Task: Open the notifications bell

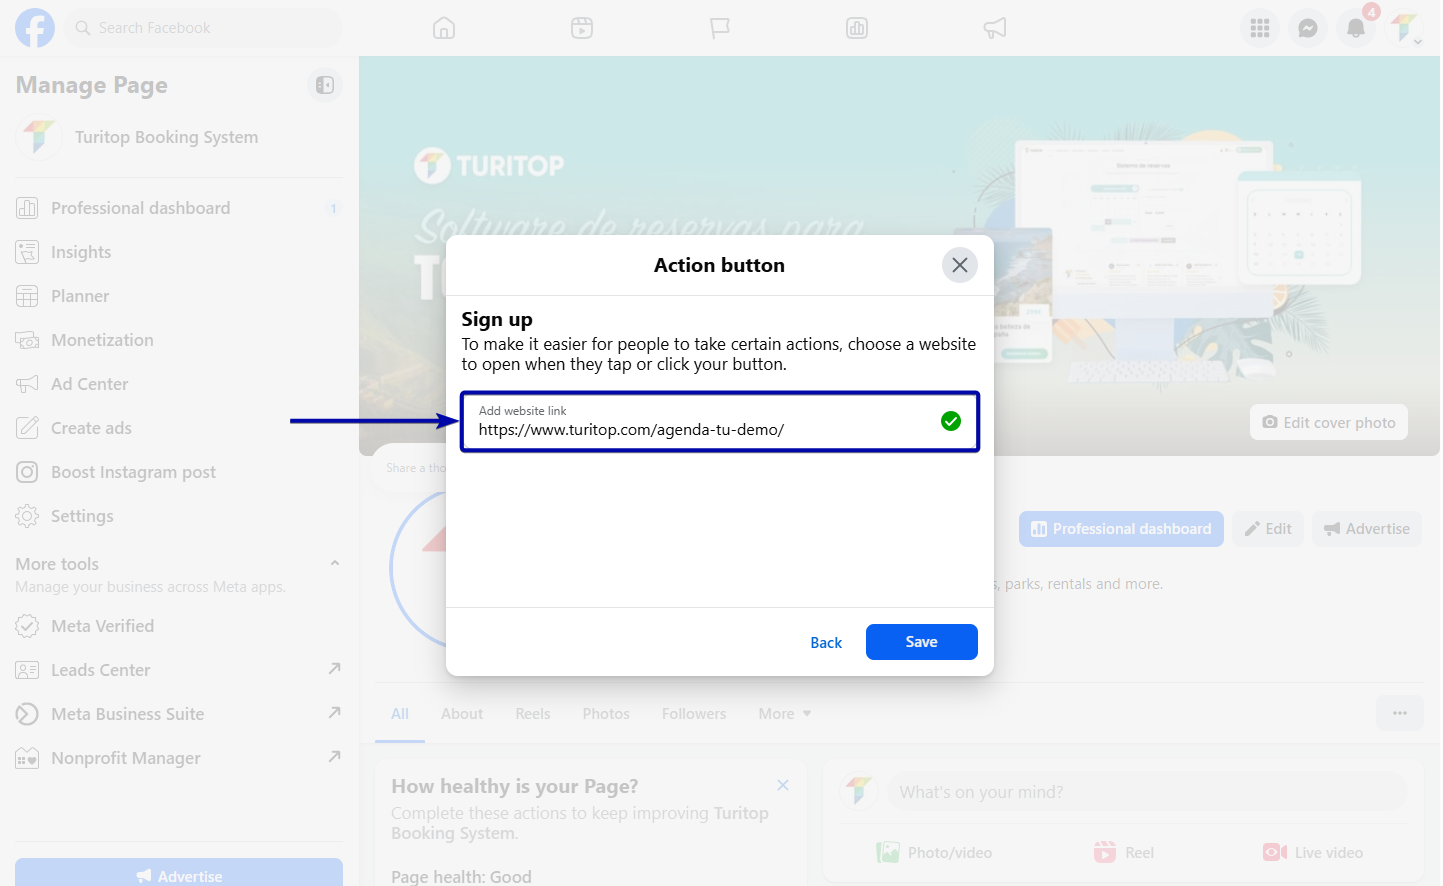Action: 1356,28
